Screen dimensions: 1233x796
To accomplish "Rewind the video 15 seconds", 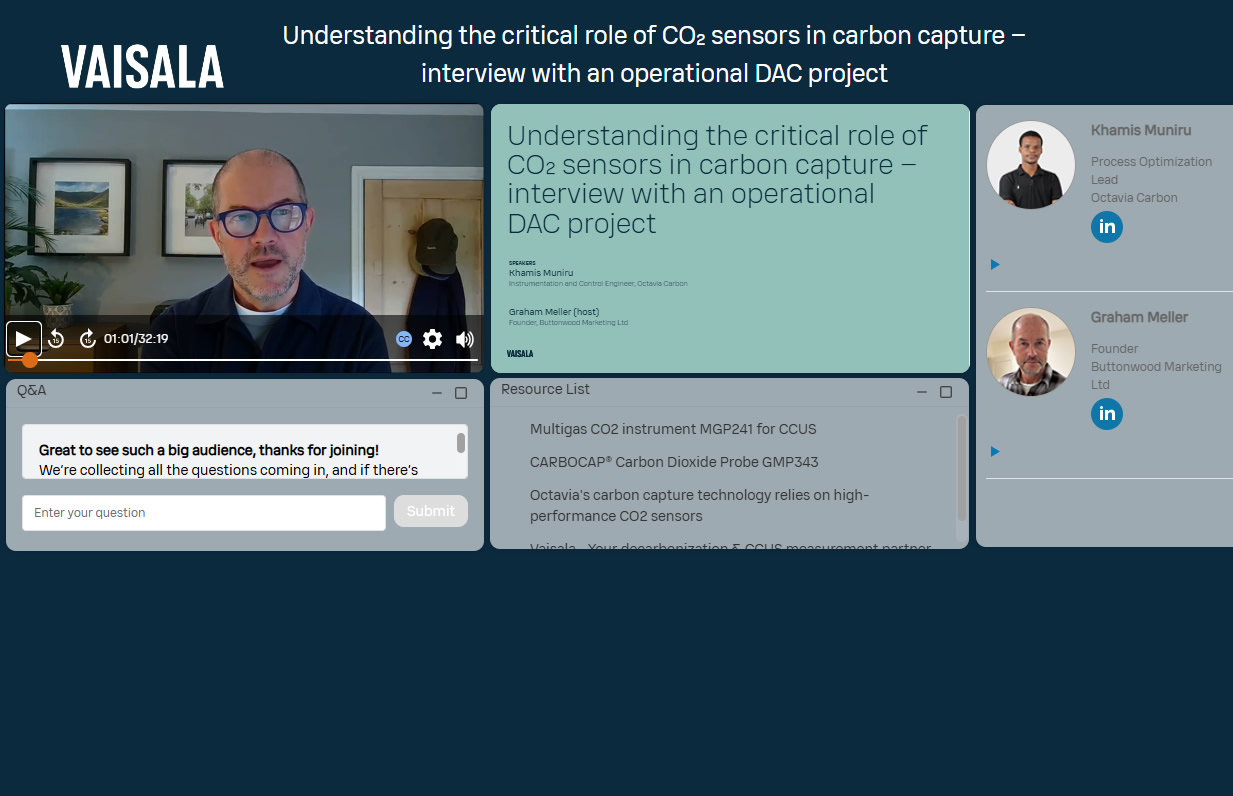I will [56, 339].
